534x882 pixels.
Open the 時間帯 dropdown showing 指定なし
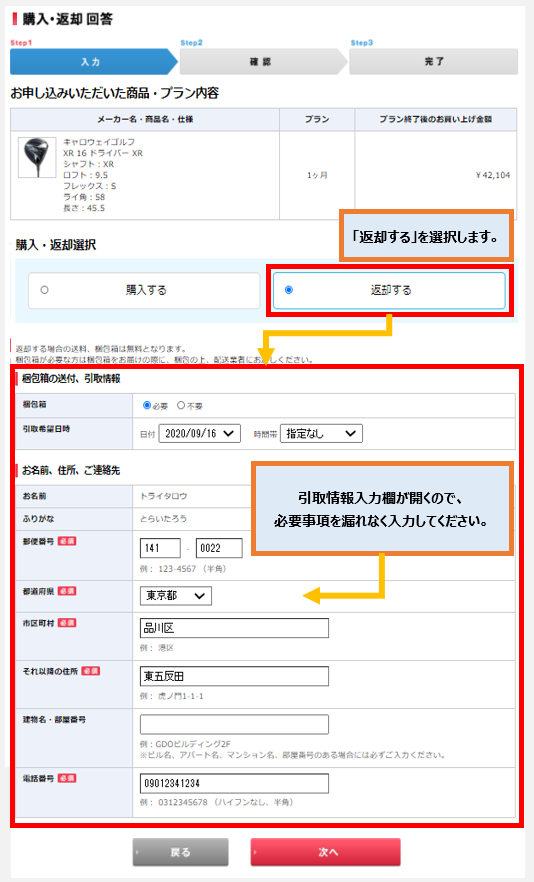pos(321,434)
